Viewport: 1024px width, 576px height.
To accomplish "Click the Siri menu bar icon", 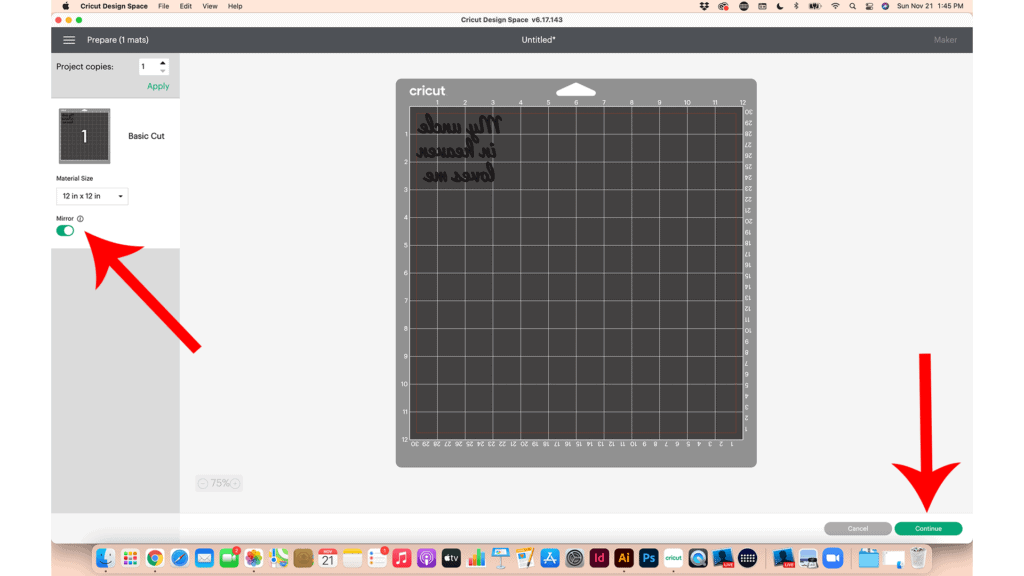I will (x=885, y=6).
